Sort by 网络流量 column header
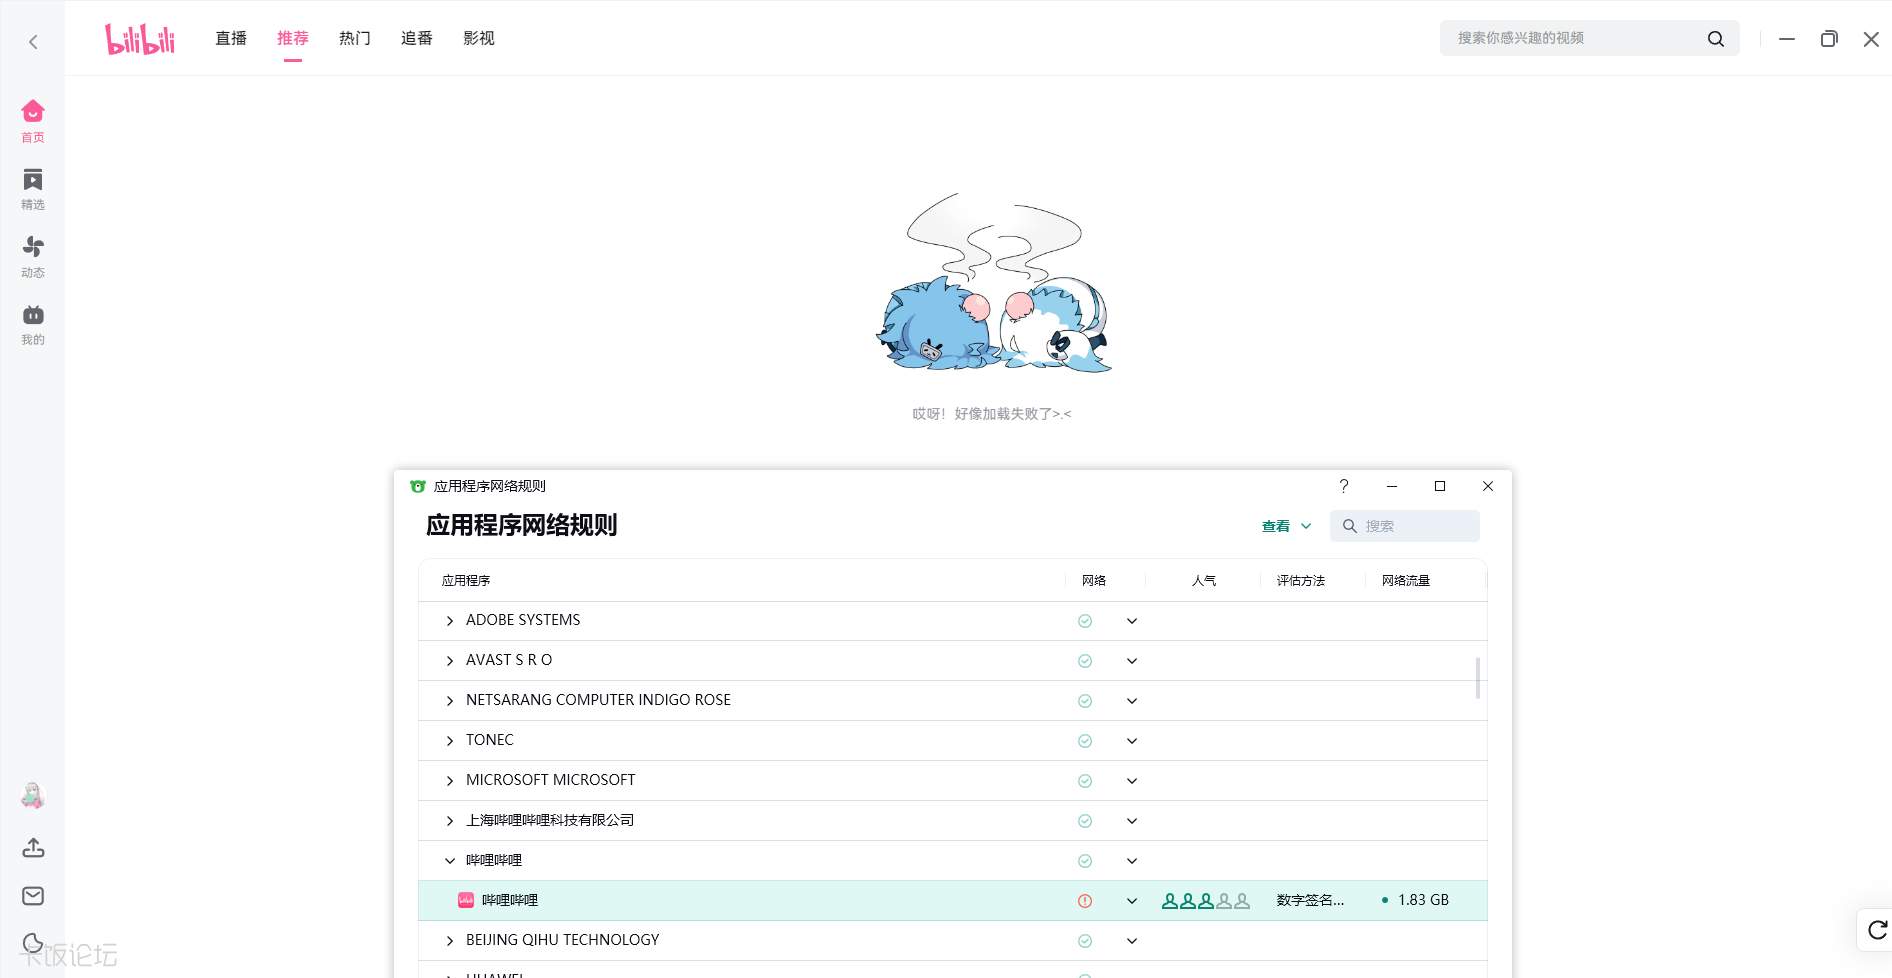The height and width of the screenshot is (978, 1892). [x=1406, y=581]
